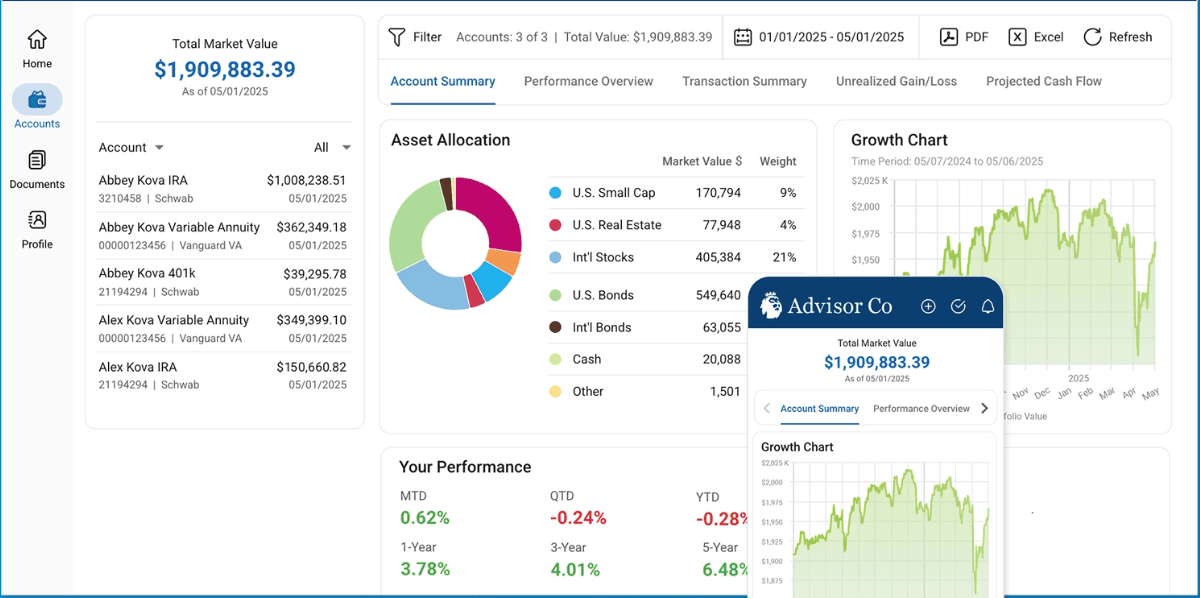1200x598 pixels.
Task: Click the 3-Year 4.01% performance value
Action: click(575, 569)
